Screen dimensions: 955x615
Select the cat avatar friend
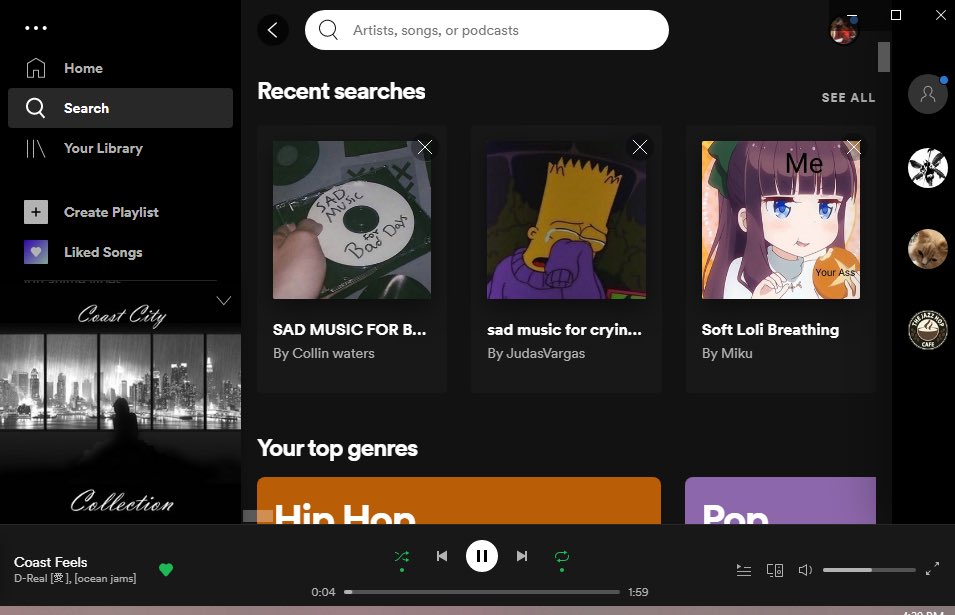[928, 249]
